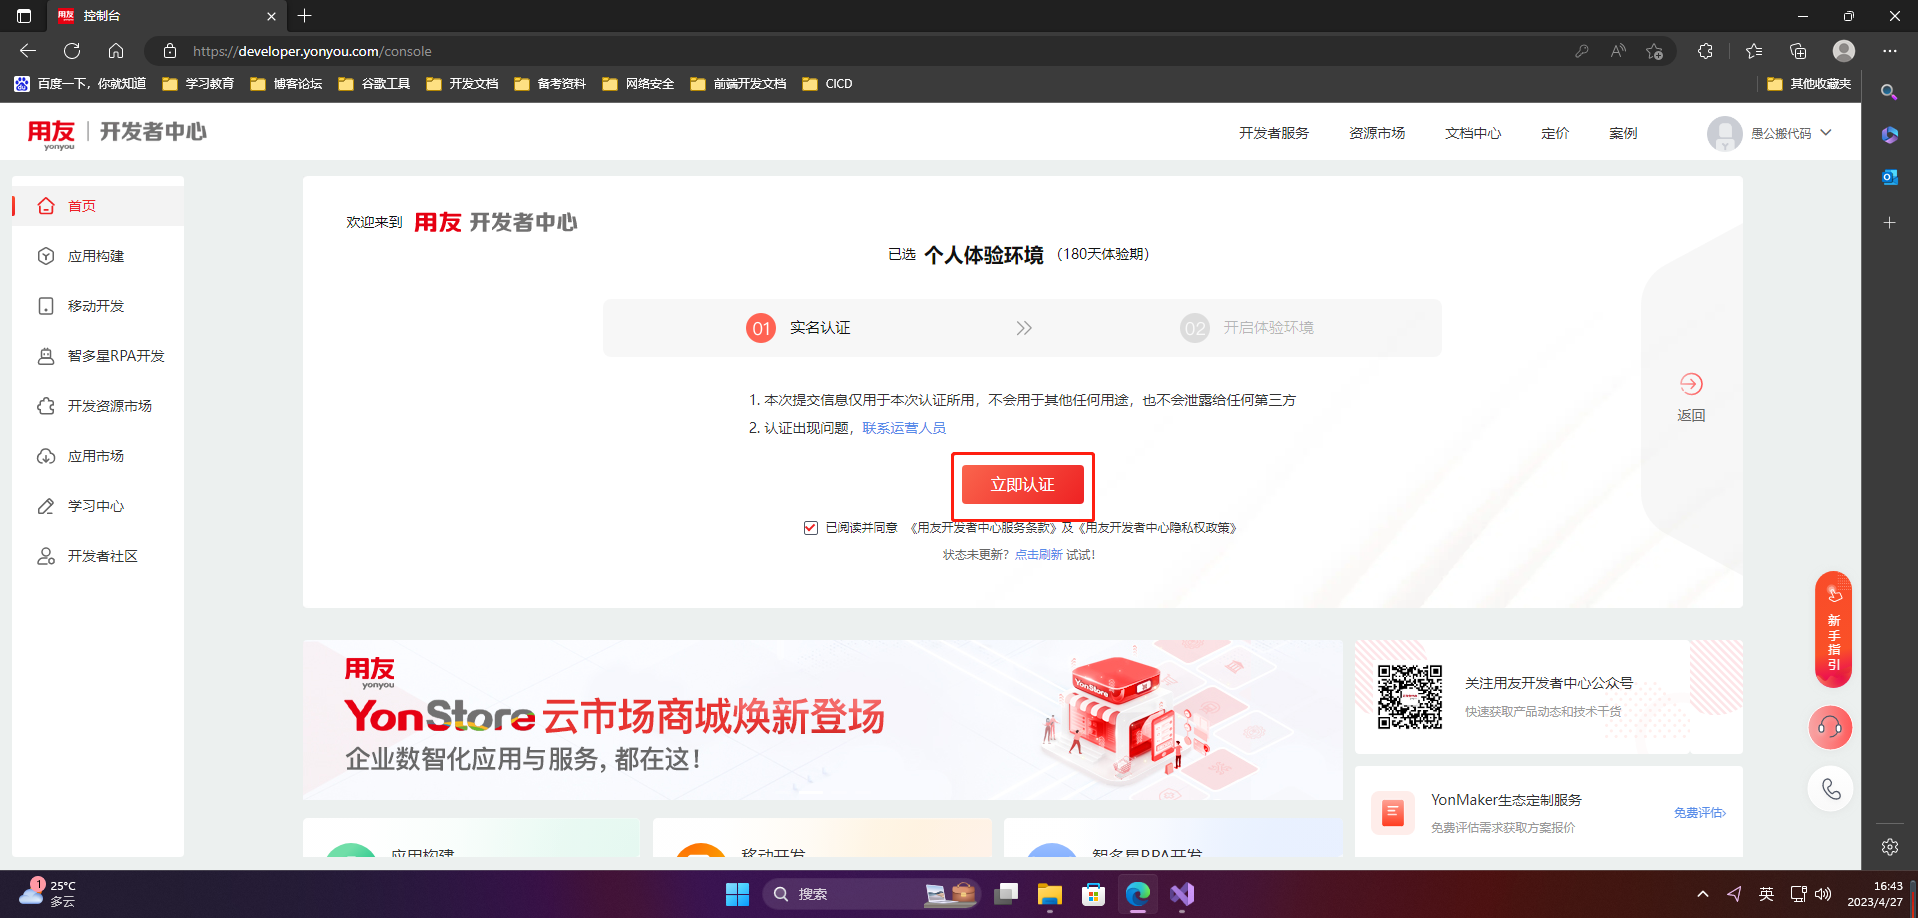Viewport: 1918px width, 918px height.
Task: Refresh the page with browser reload icon
Action: [72, 51]
